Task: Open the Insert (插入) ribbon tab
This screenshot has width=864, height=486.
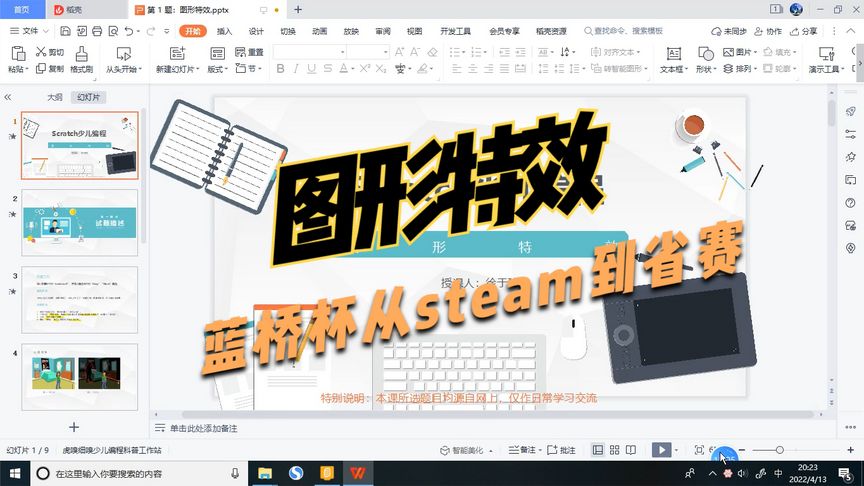Action: pos(224,31)
